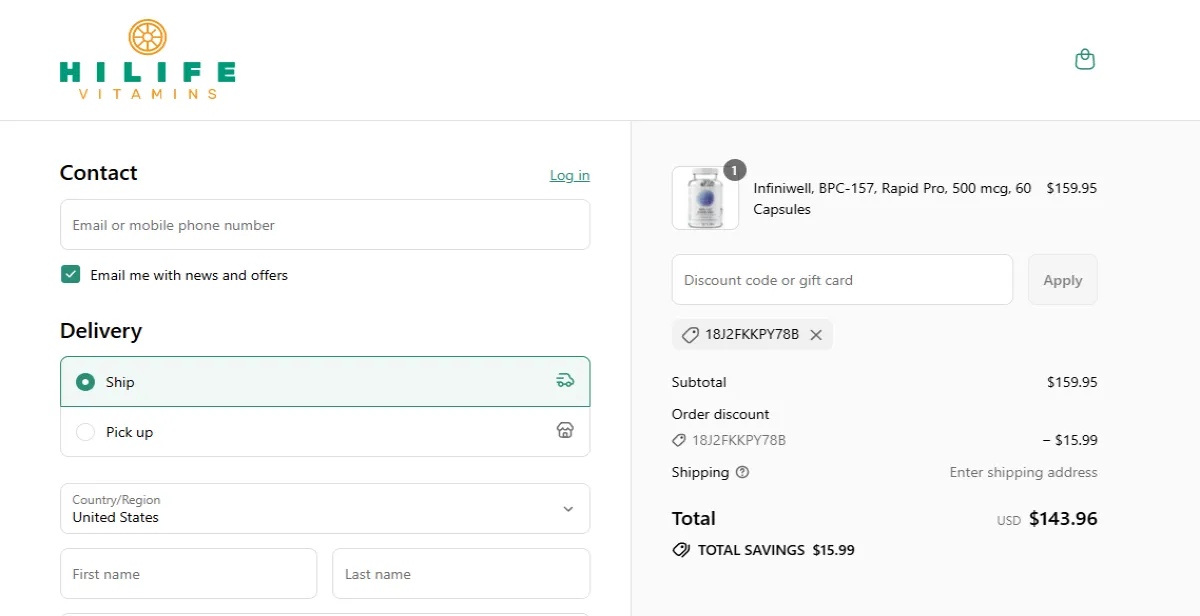
Task: Click the TOTAL SAVINGS $15.99 text
Action: pyautogui.click(x=776, y=550)
